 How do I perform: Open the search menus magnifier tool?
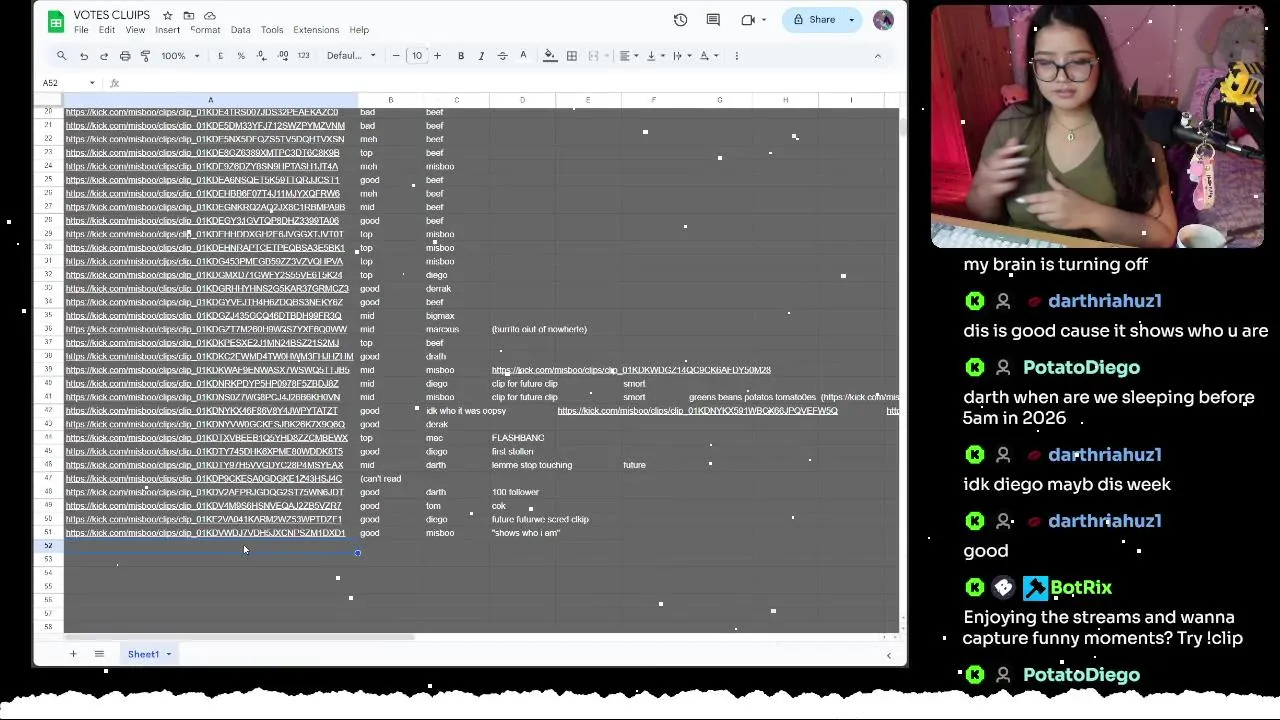(x=61, y=56)
